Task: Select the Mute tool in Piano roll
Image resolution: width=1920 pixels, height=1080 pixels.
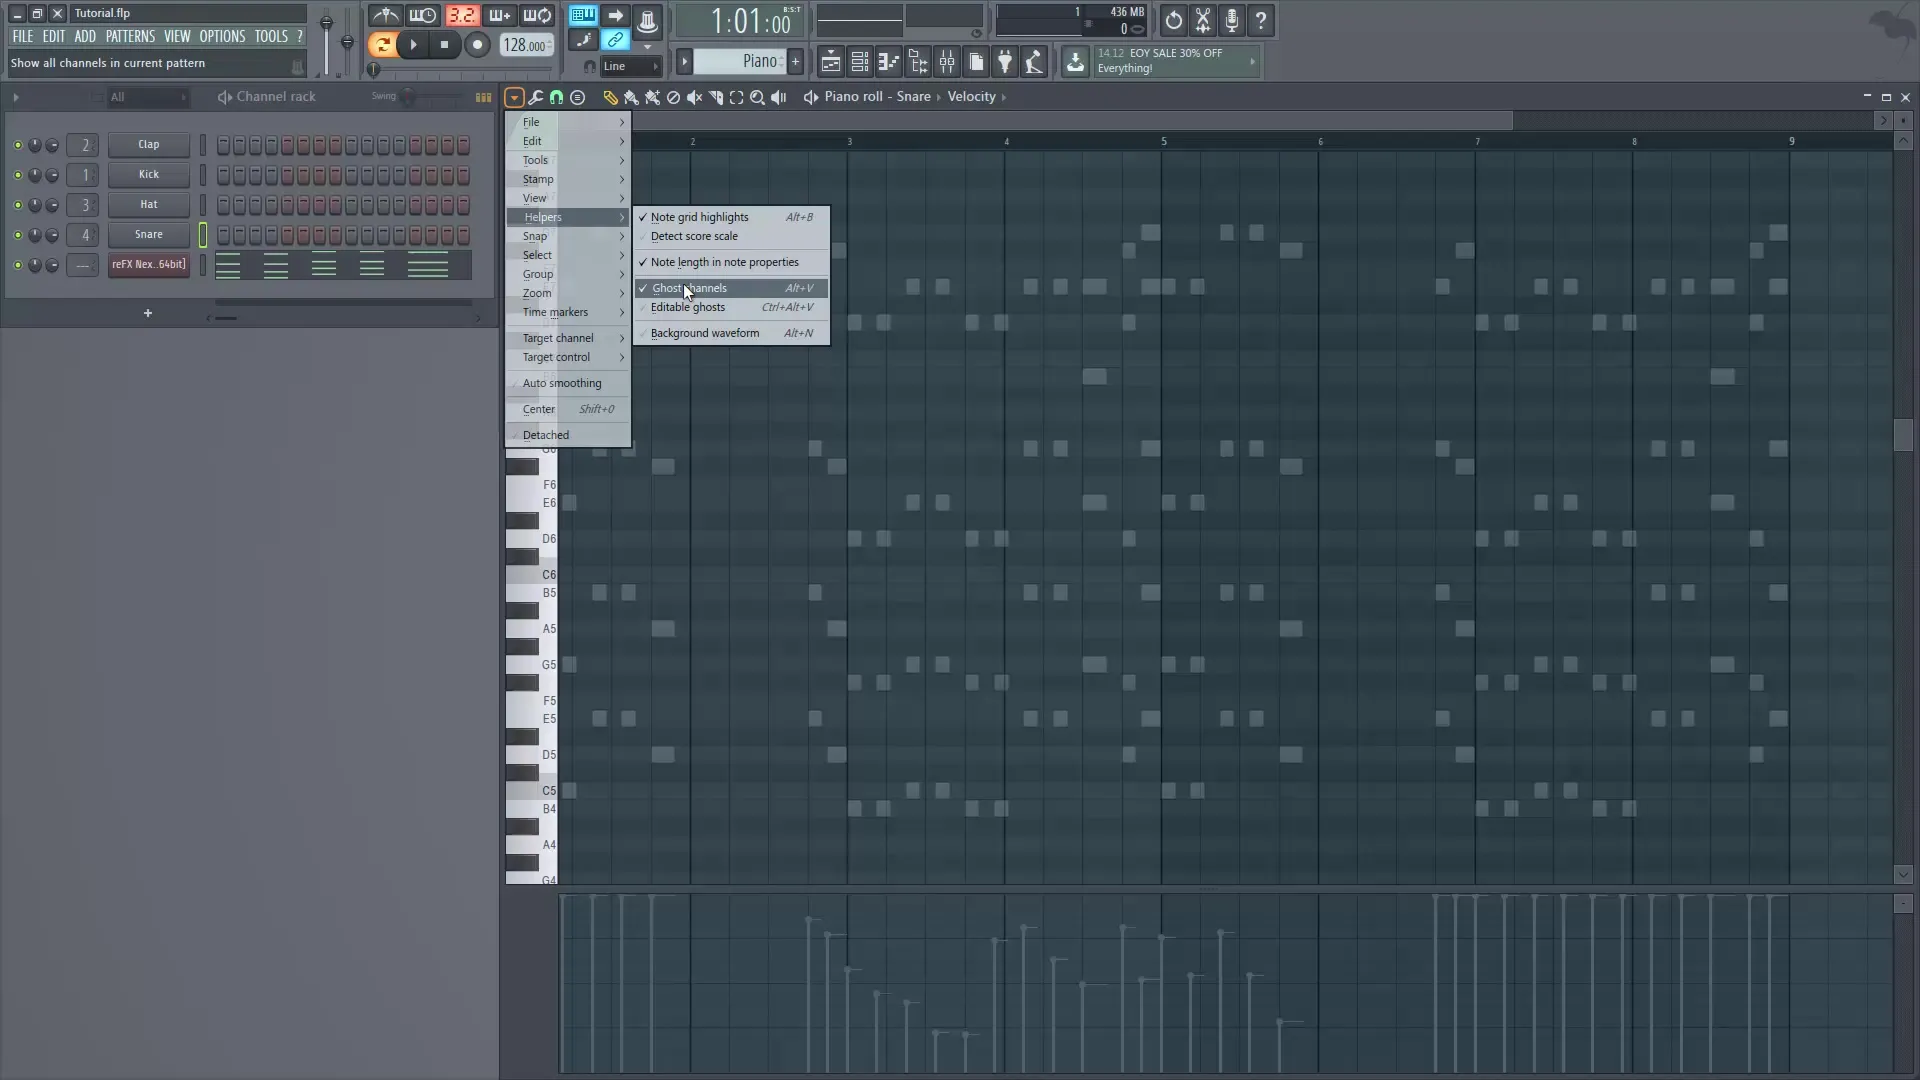Action: pyautogui.click(x=695, y=97)
